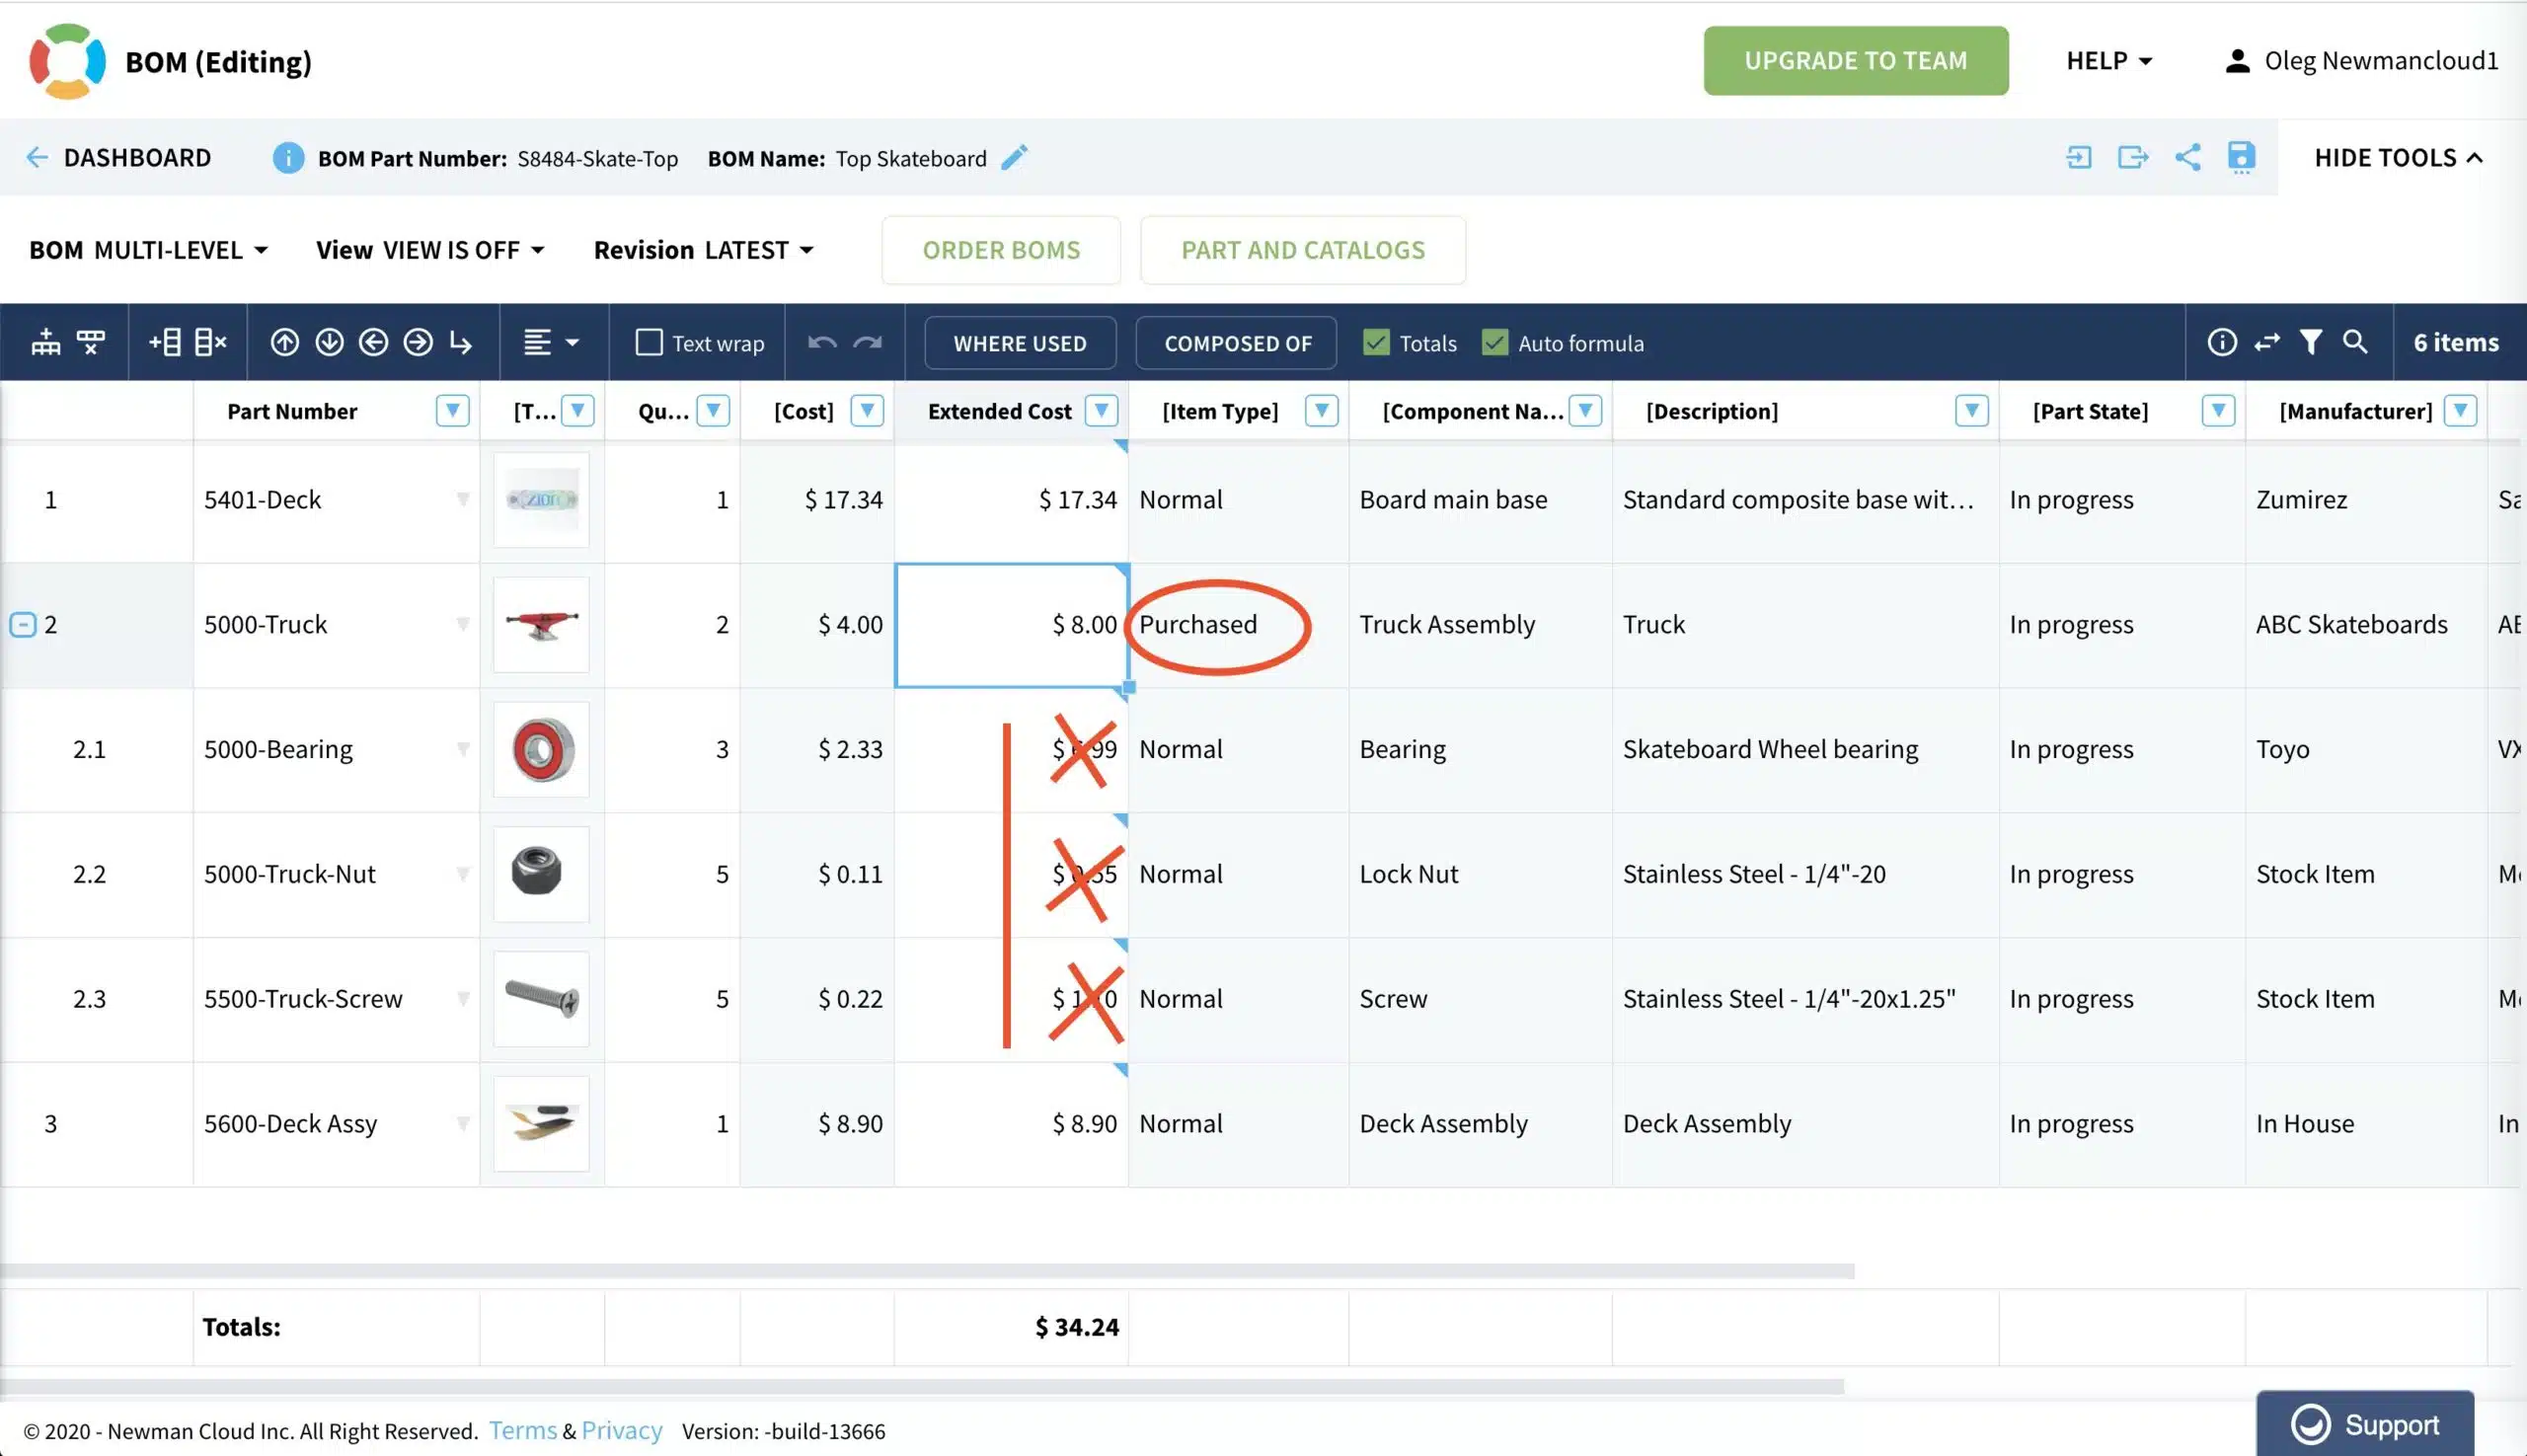
Task: Click the edit BOM name pencil icon
Action: 1014,158
